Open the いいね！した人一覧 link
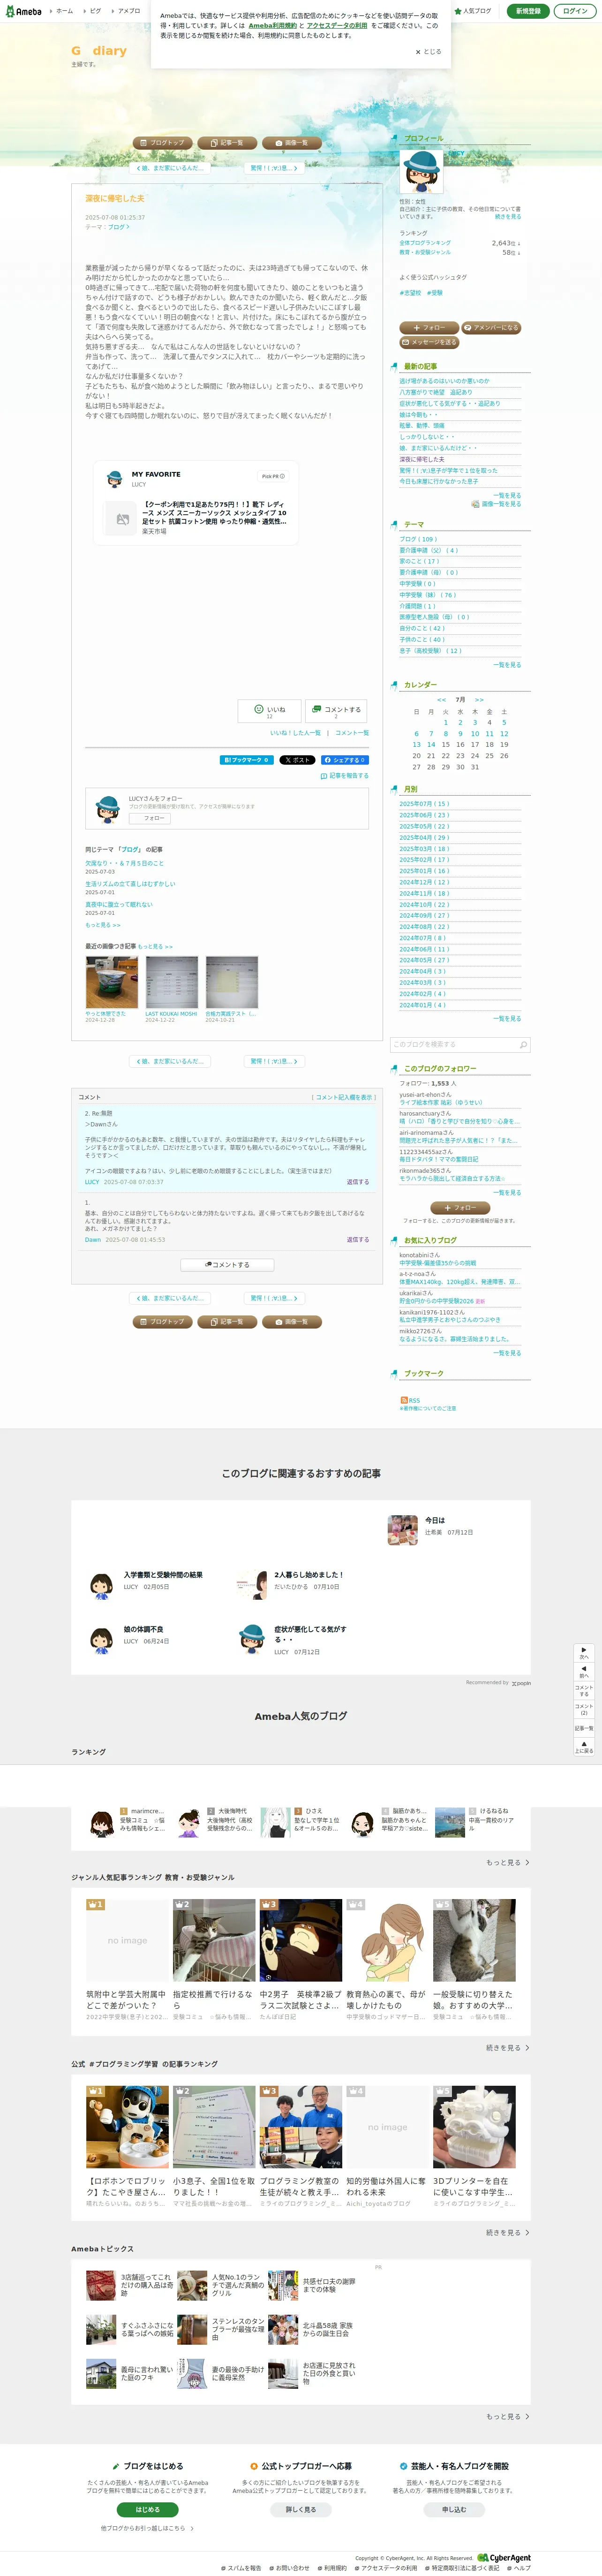Viewport: 602px width, 2576px height. (x=295, y=733)
